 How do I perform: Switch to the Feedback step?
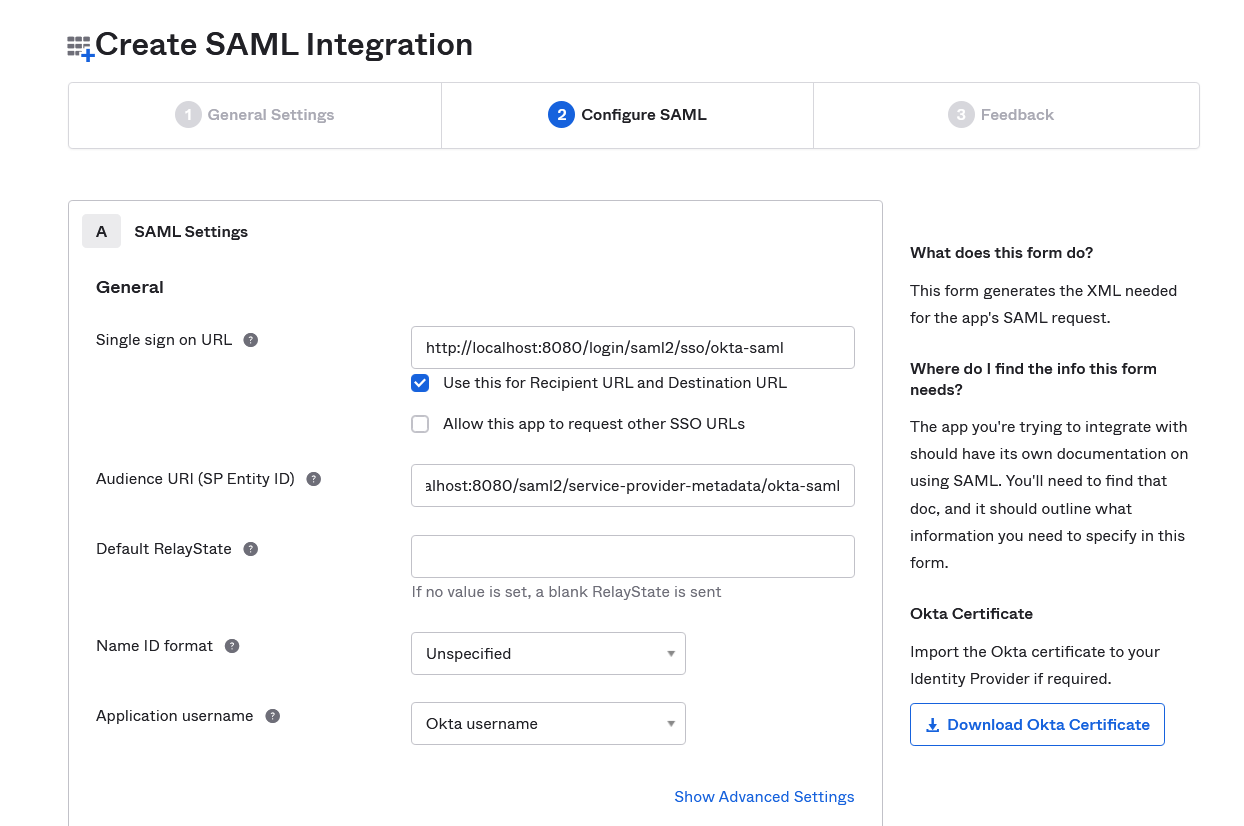click(1005, 114)
